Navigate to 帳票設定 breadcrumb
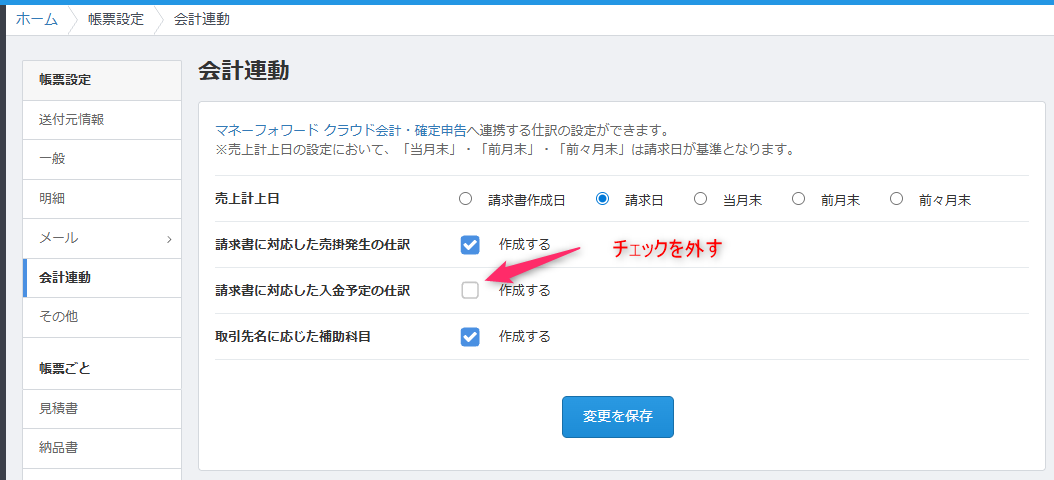The height and width of the screenshot is (480, 1054). [x=115, y=19]
